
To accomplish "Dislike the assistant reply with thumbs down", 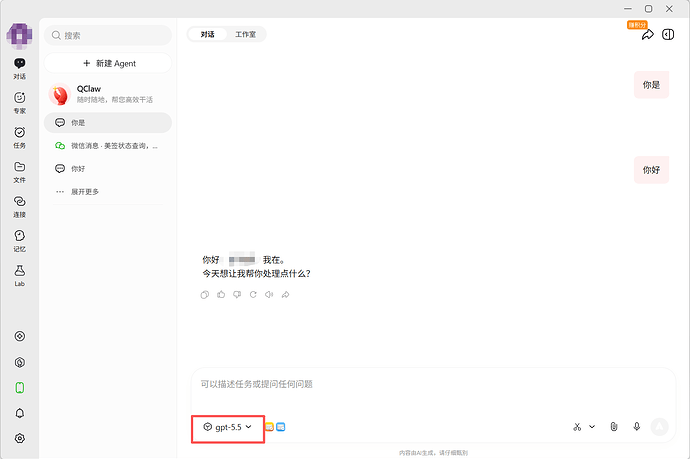I will coord(237,294).
